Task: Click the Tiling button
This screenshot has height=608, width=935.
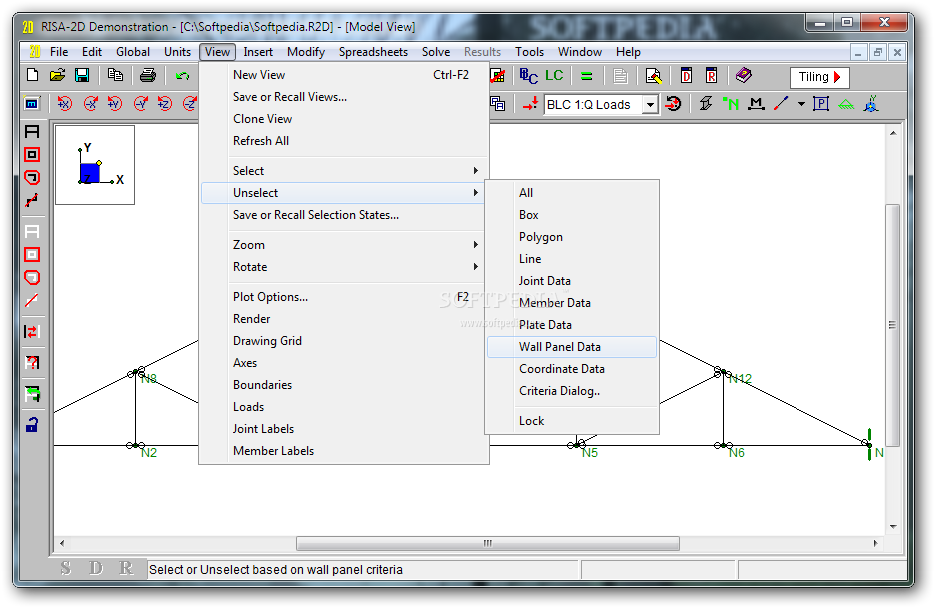Action: click(x=819, y=77)
